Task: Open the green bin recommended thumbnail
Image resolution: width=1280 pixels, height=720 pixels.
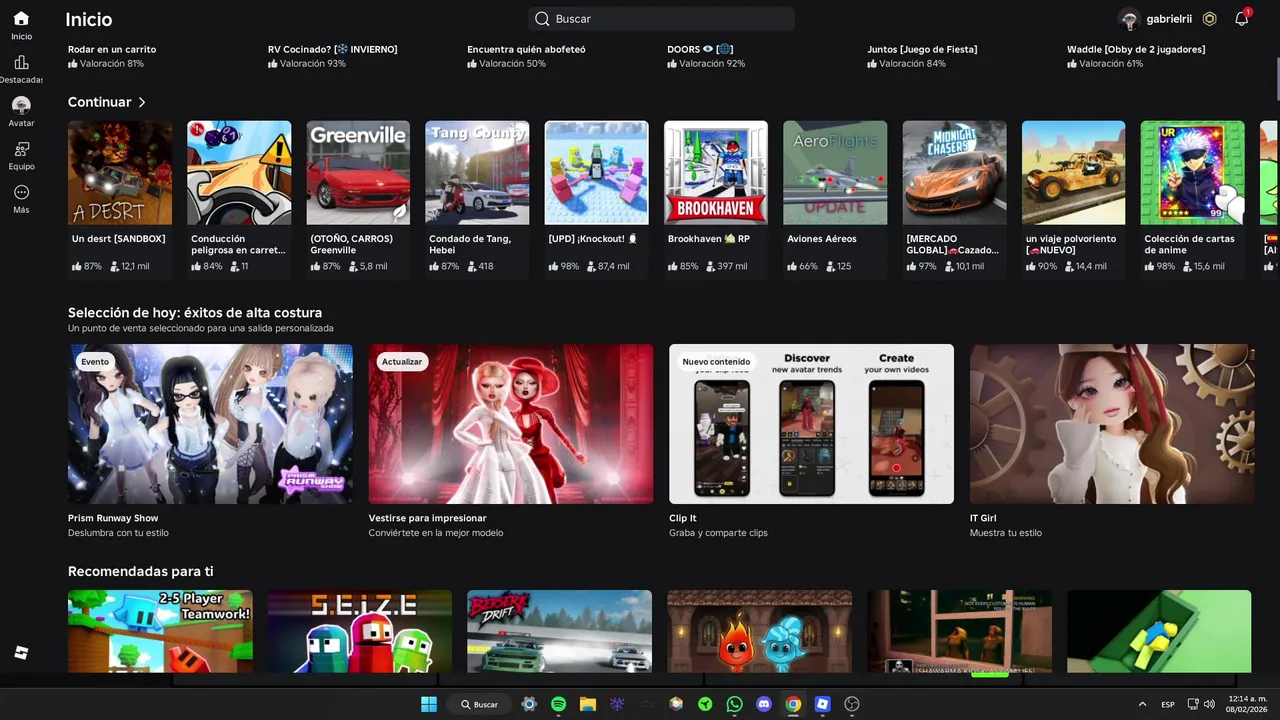Action: [x=1159, y=631]
